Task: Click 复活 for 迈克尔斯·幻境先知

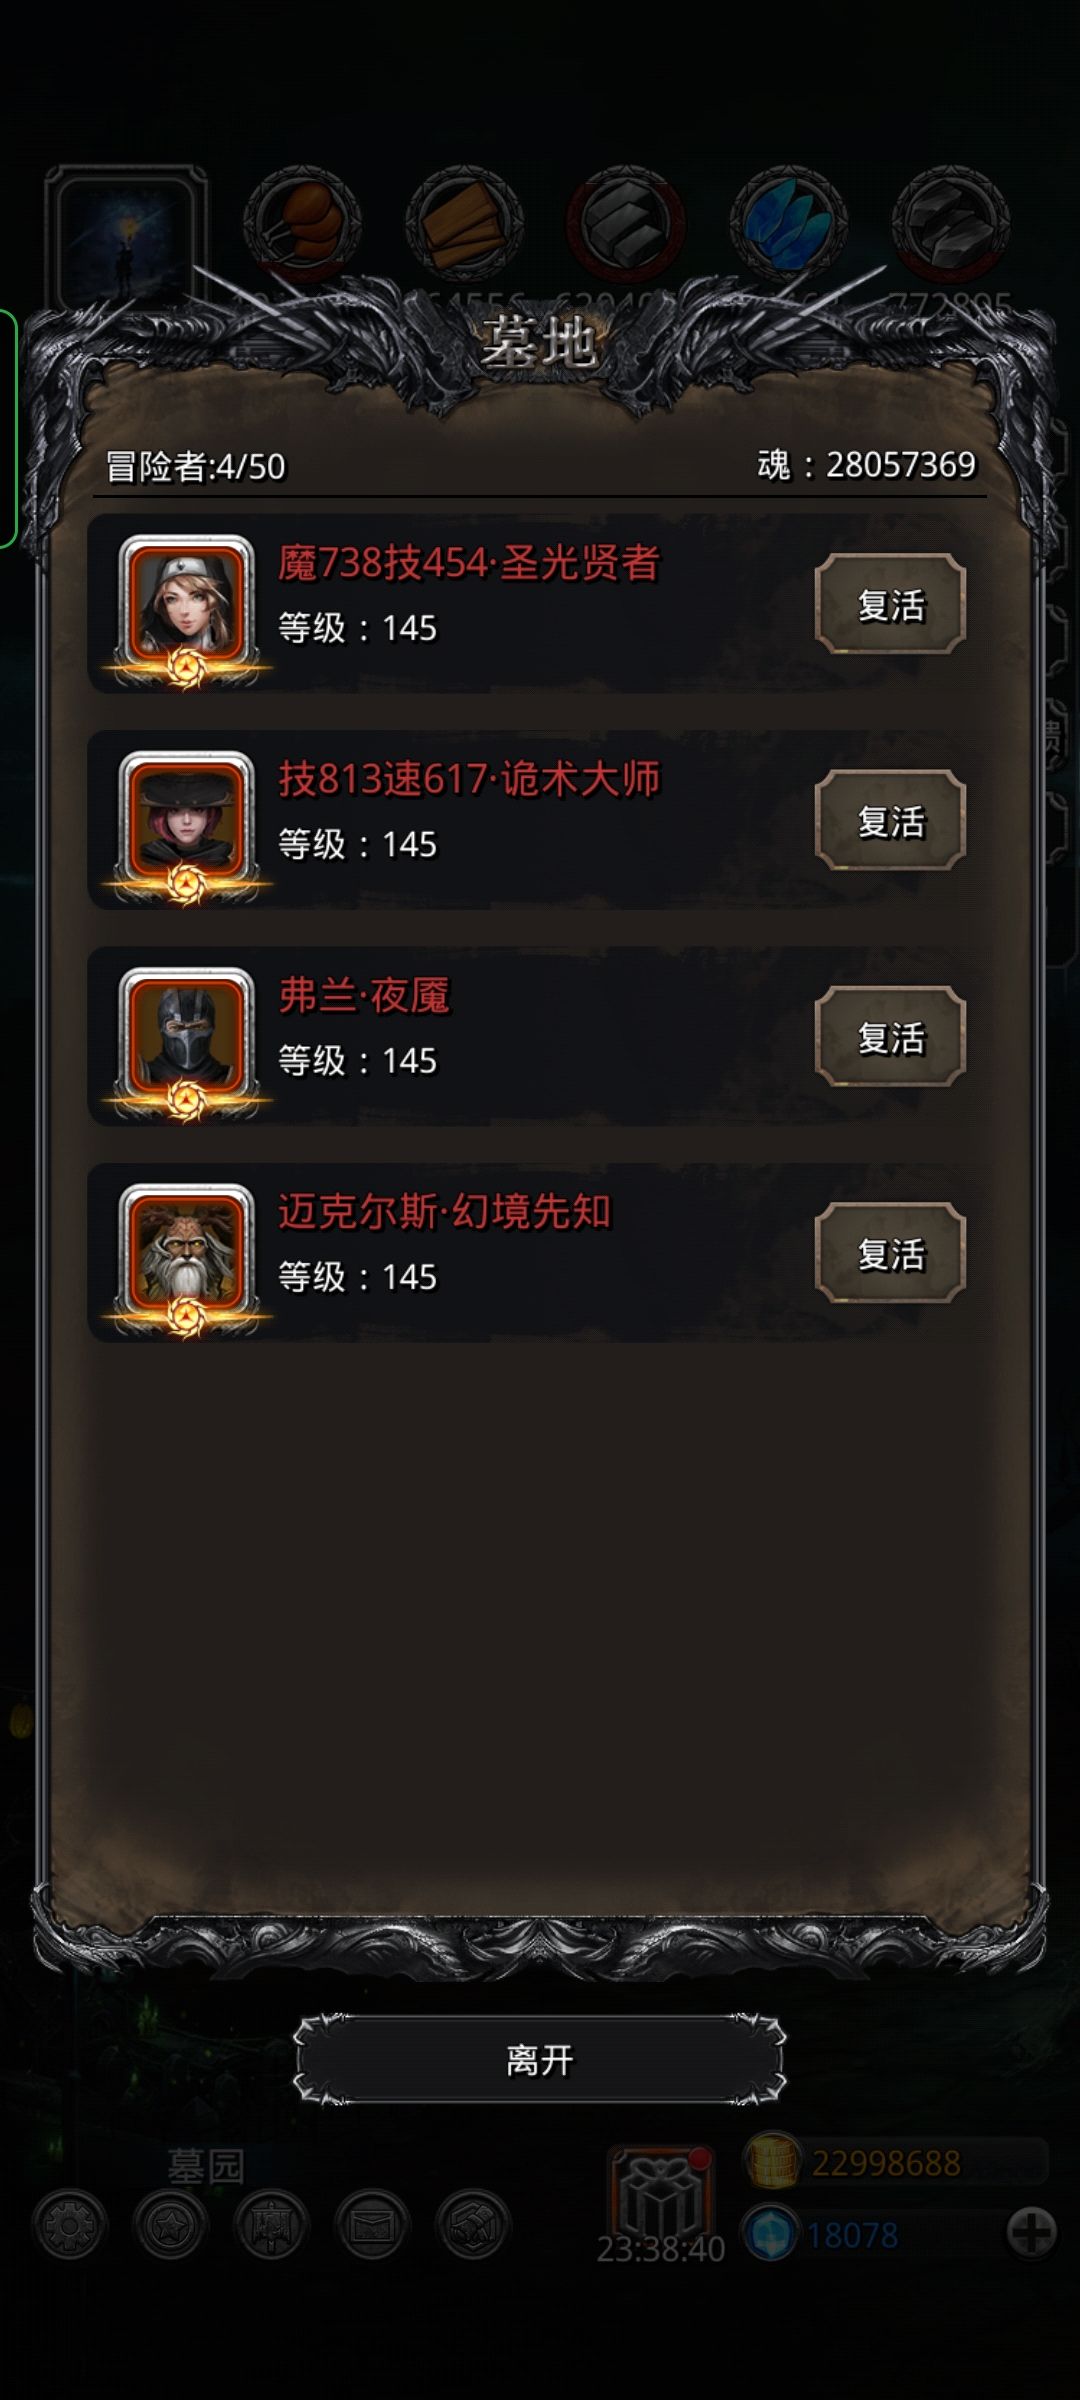Action: pos(890,1252)
